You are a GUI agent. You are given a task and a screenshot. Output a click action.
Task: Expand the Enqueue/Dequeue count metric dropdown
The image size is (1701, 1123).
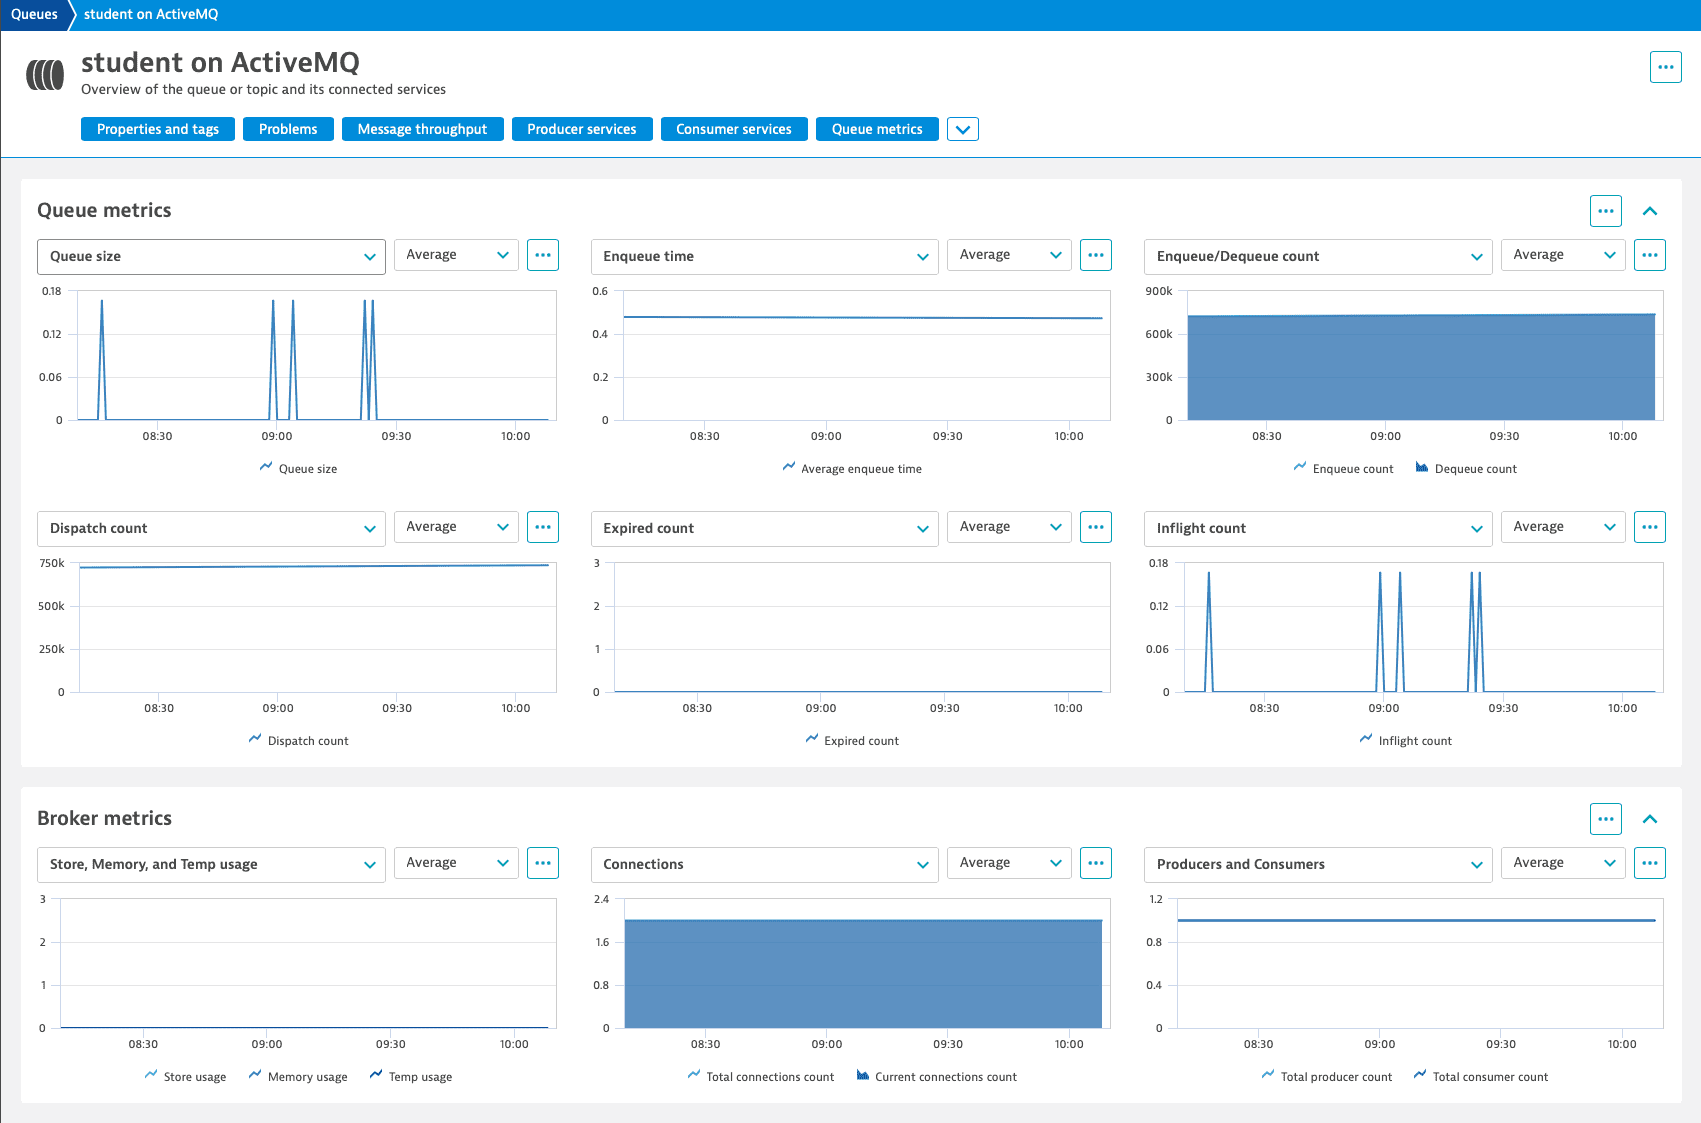coord(1318,257)
